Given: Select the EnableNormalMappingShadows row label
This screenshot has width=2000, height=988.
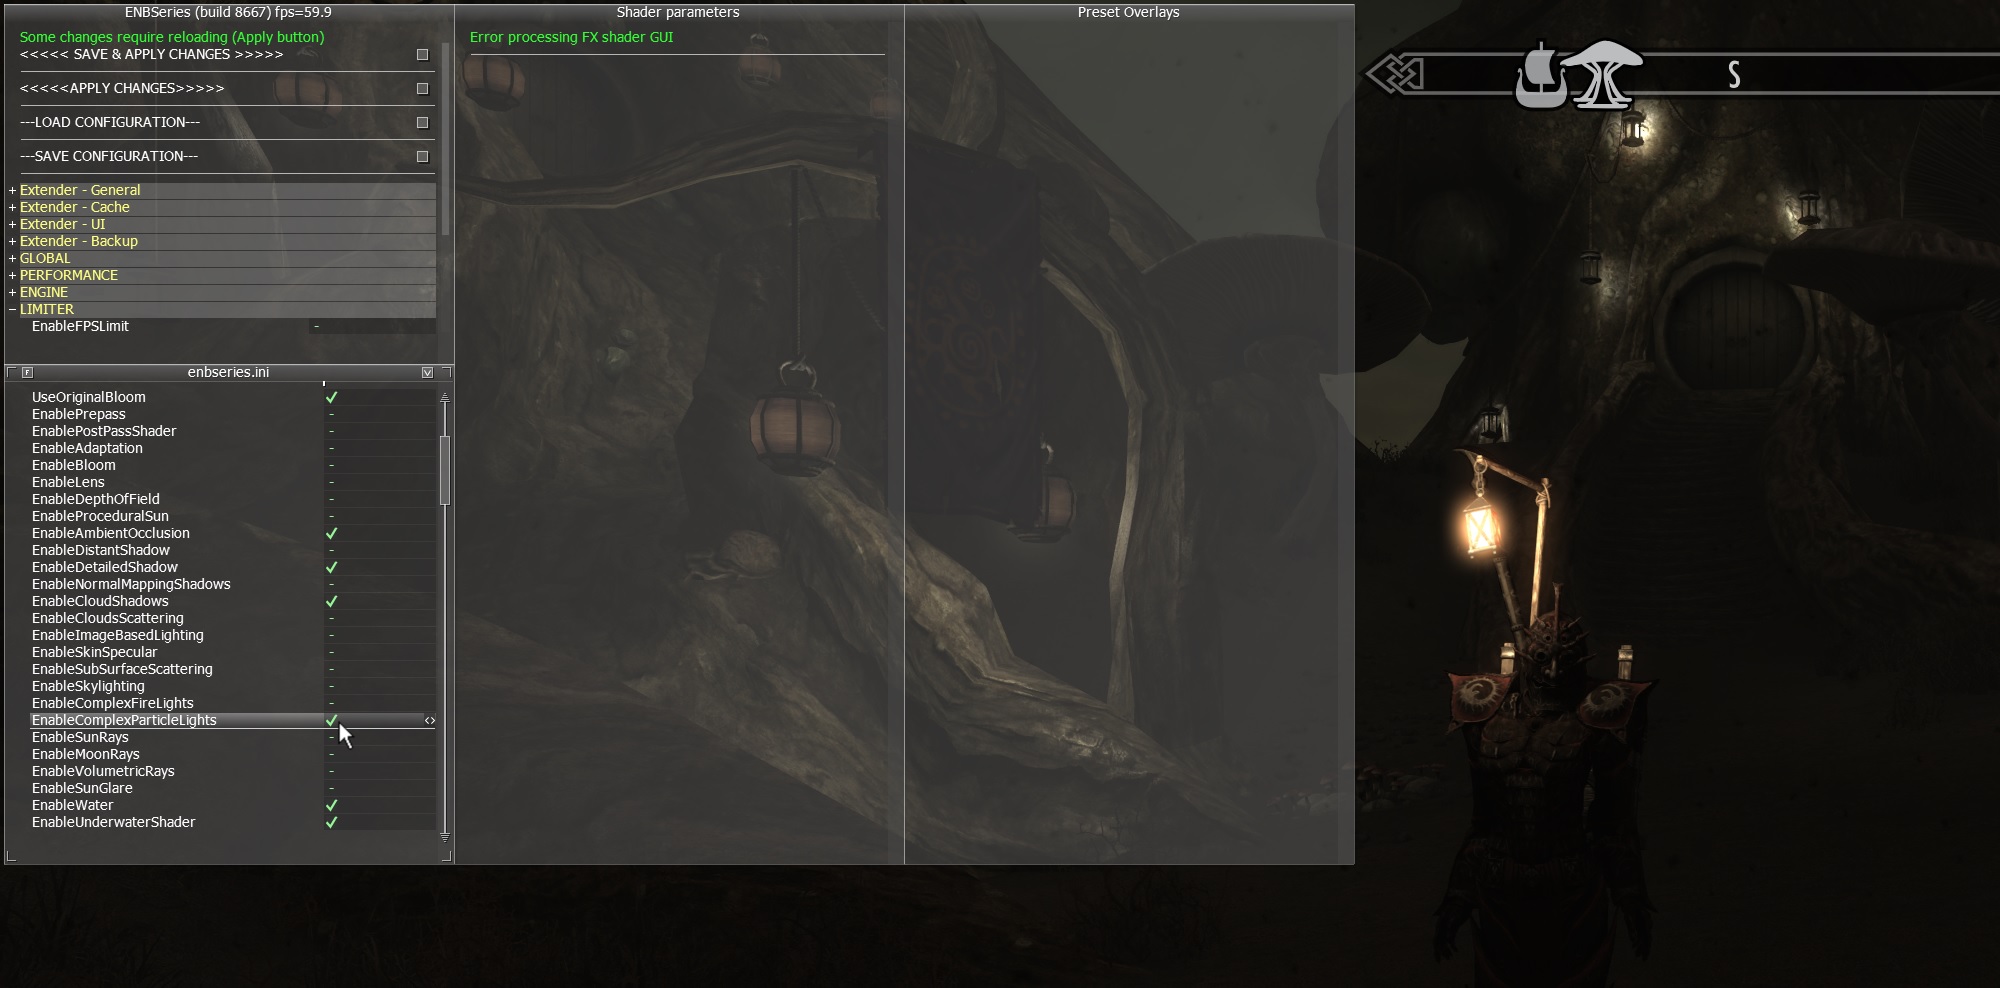Looking at the screenshot, I should pyautogui.click(x=131, y=584).
